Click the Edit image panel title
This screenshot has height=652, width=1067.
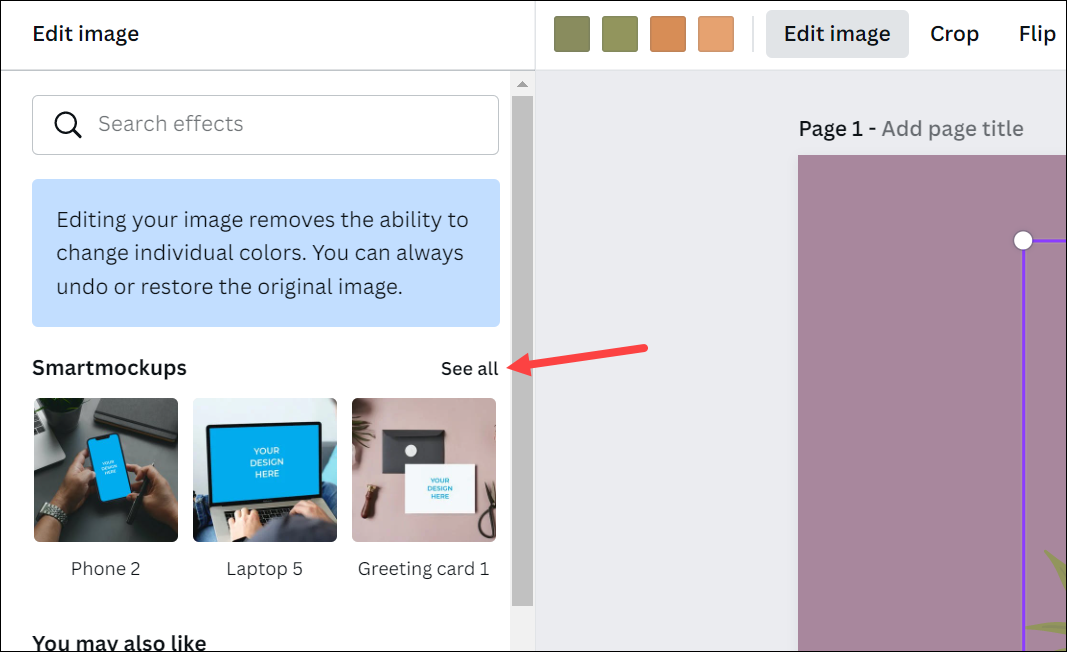click(86, 34)
